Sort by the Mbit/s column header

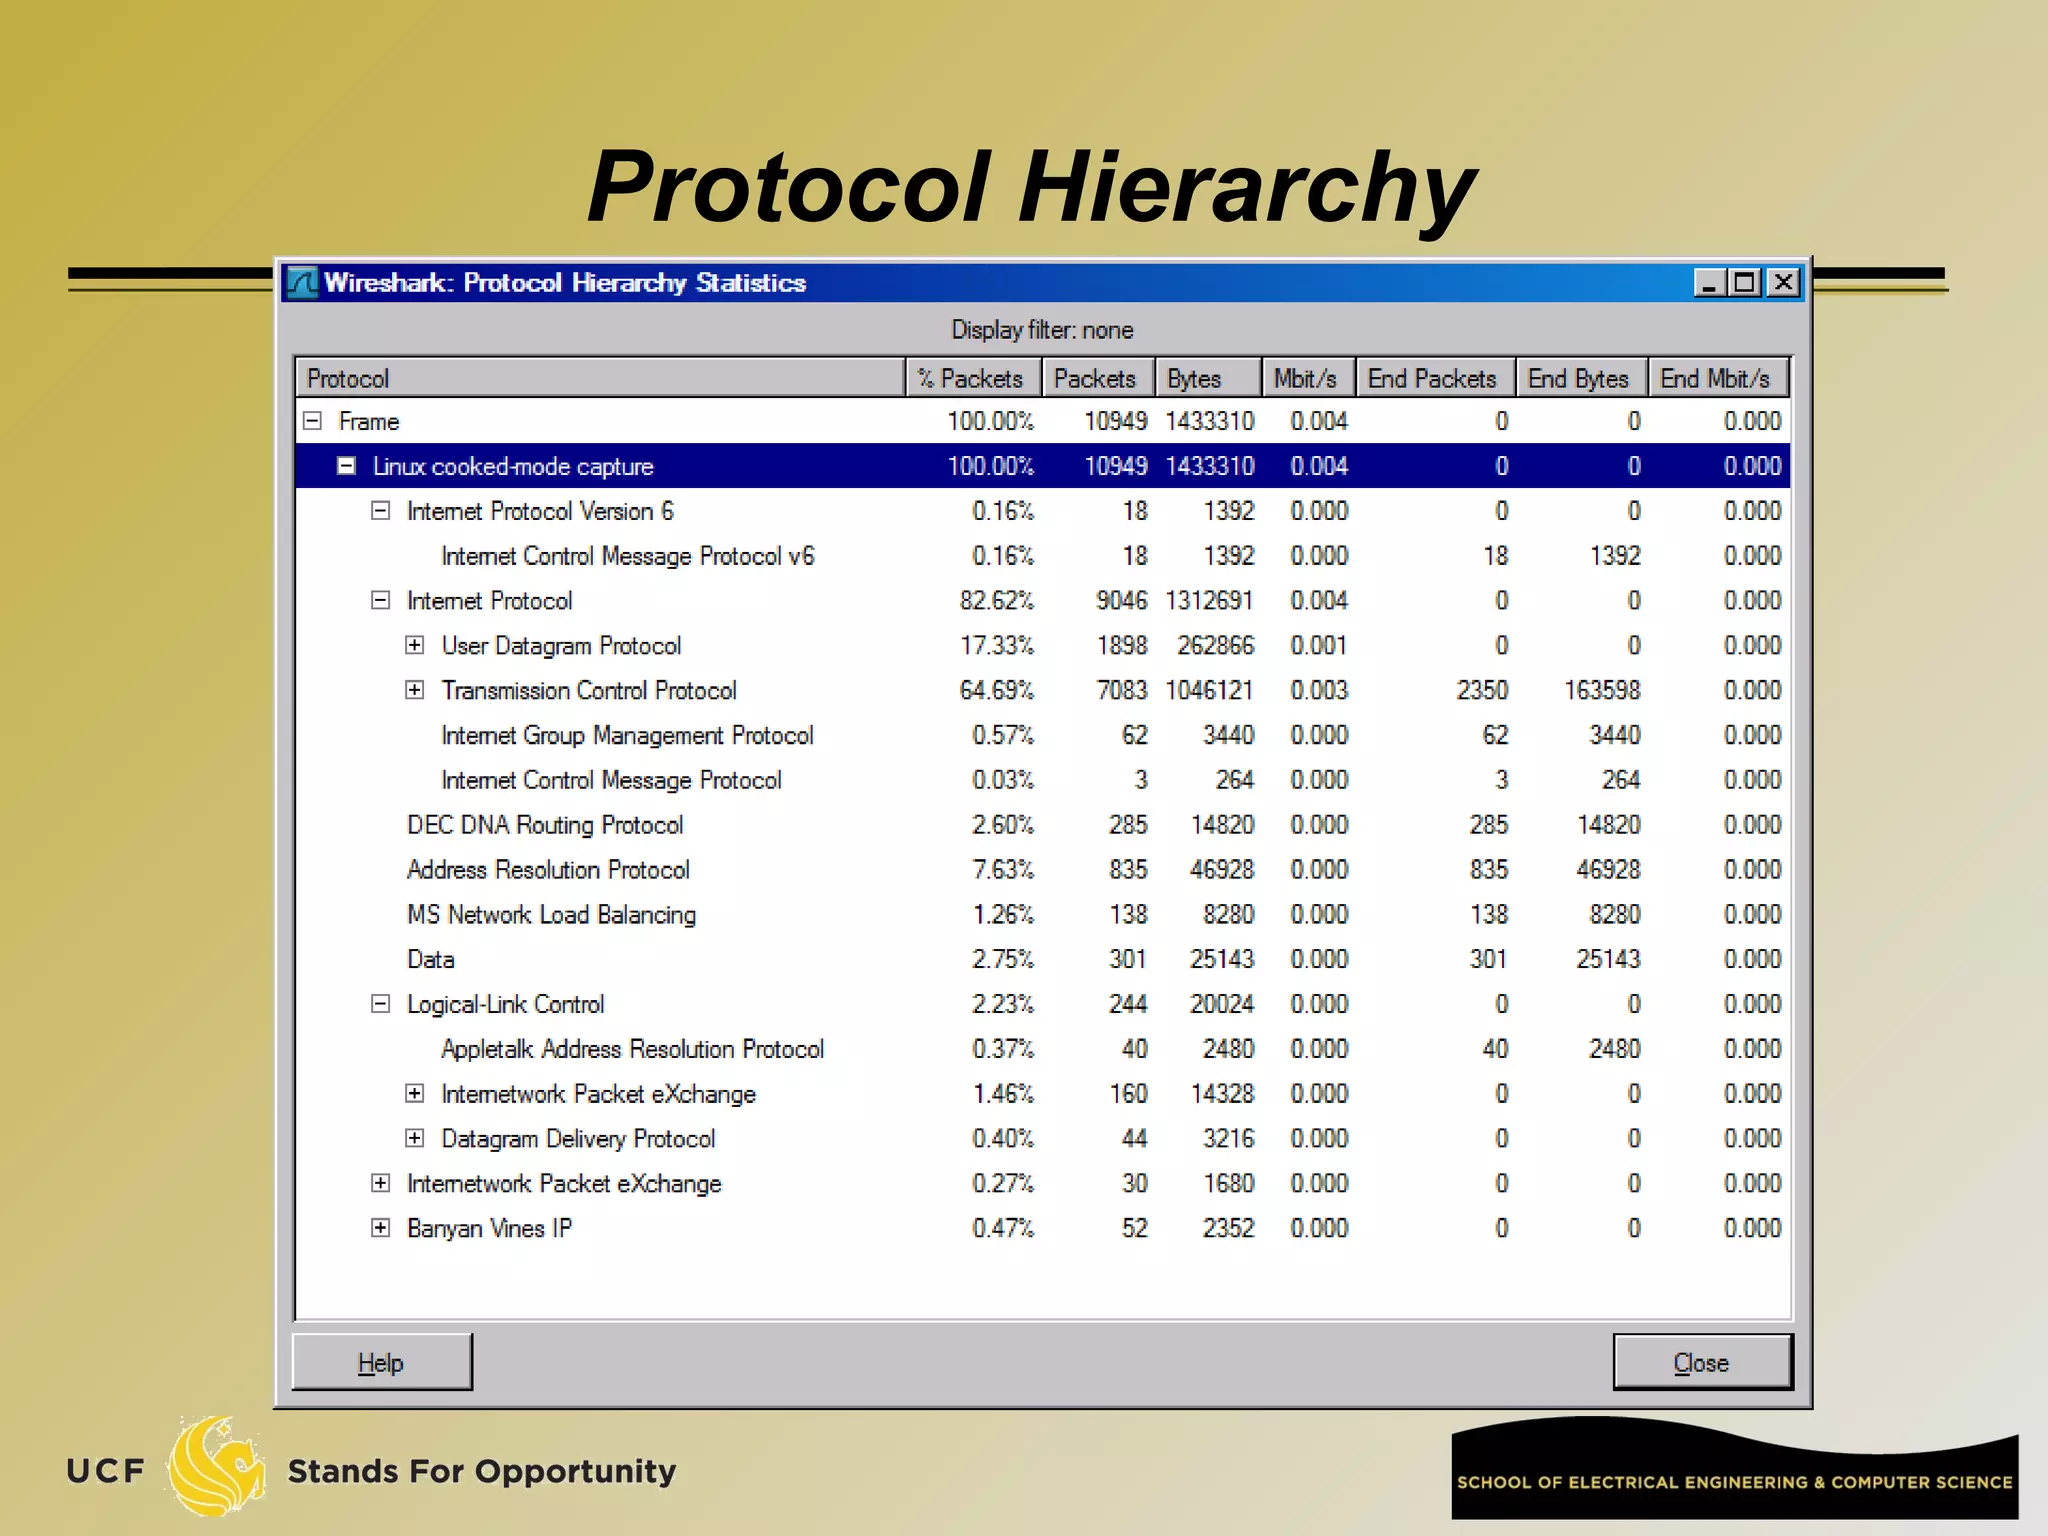[x=1309, y=378]
